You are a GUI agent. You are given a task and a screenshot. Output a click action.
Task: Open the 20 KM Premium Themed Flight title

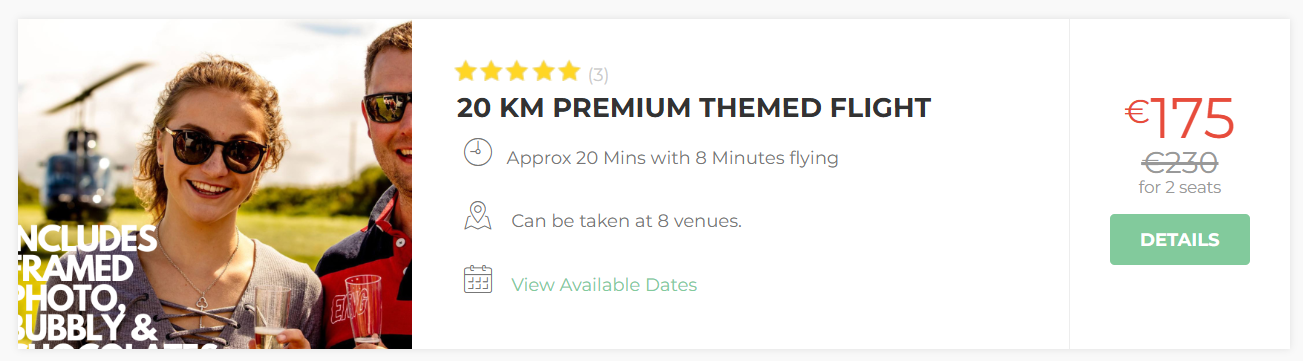(694, 108)
